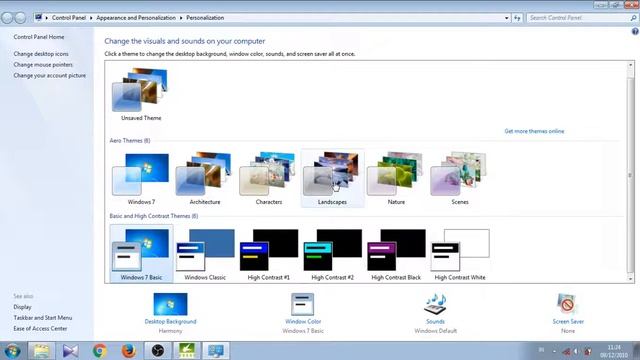Open the Sounds settings icon
This screenshot has width=640, height=360.
(435, 304)
